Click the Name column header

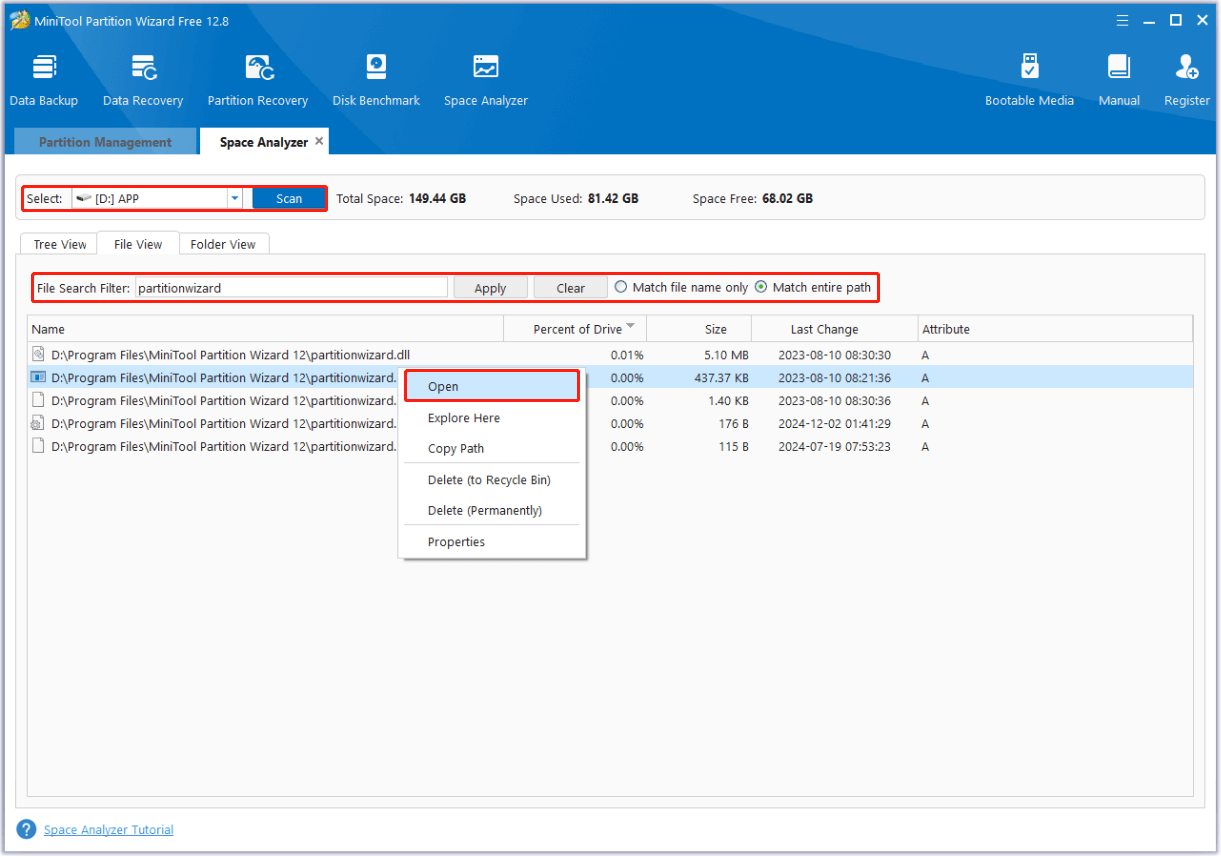click(265, 329)
